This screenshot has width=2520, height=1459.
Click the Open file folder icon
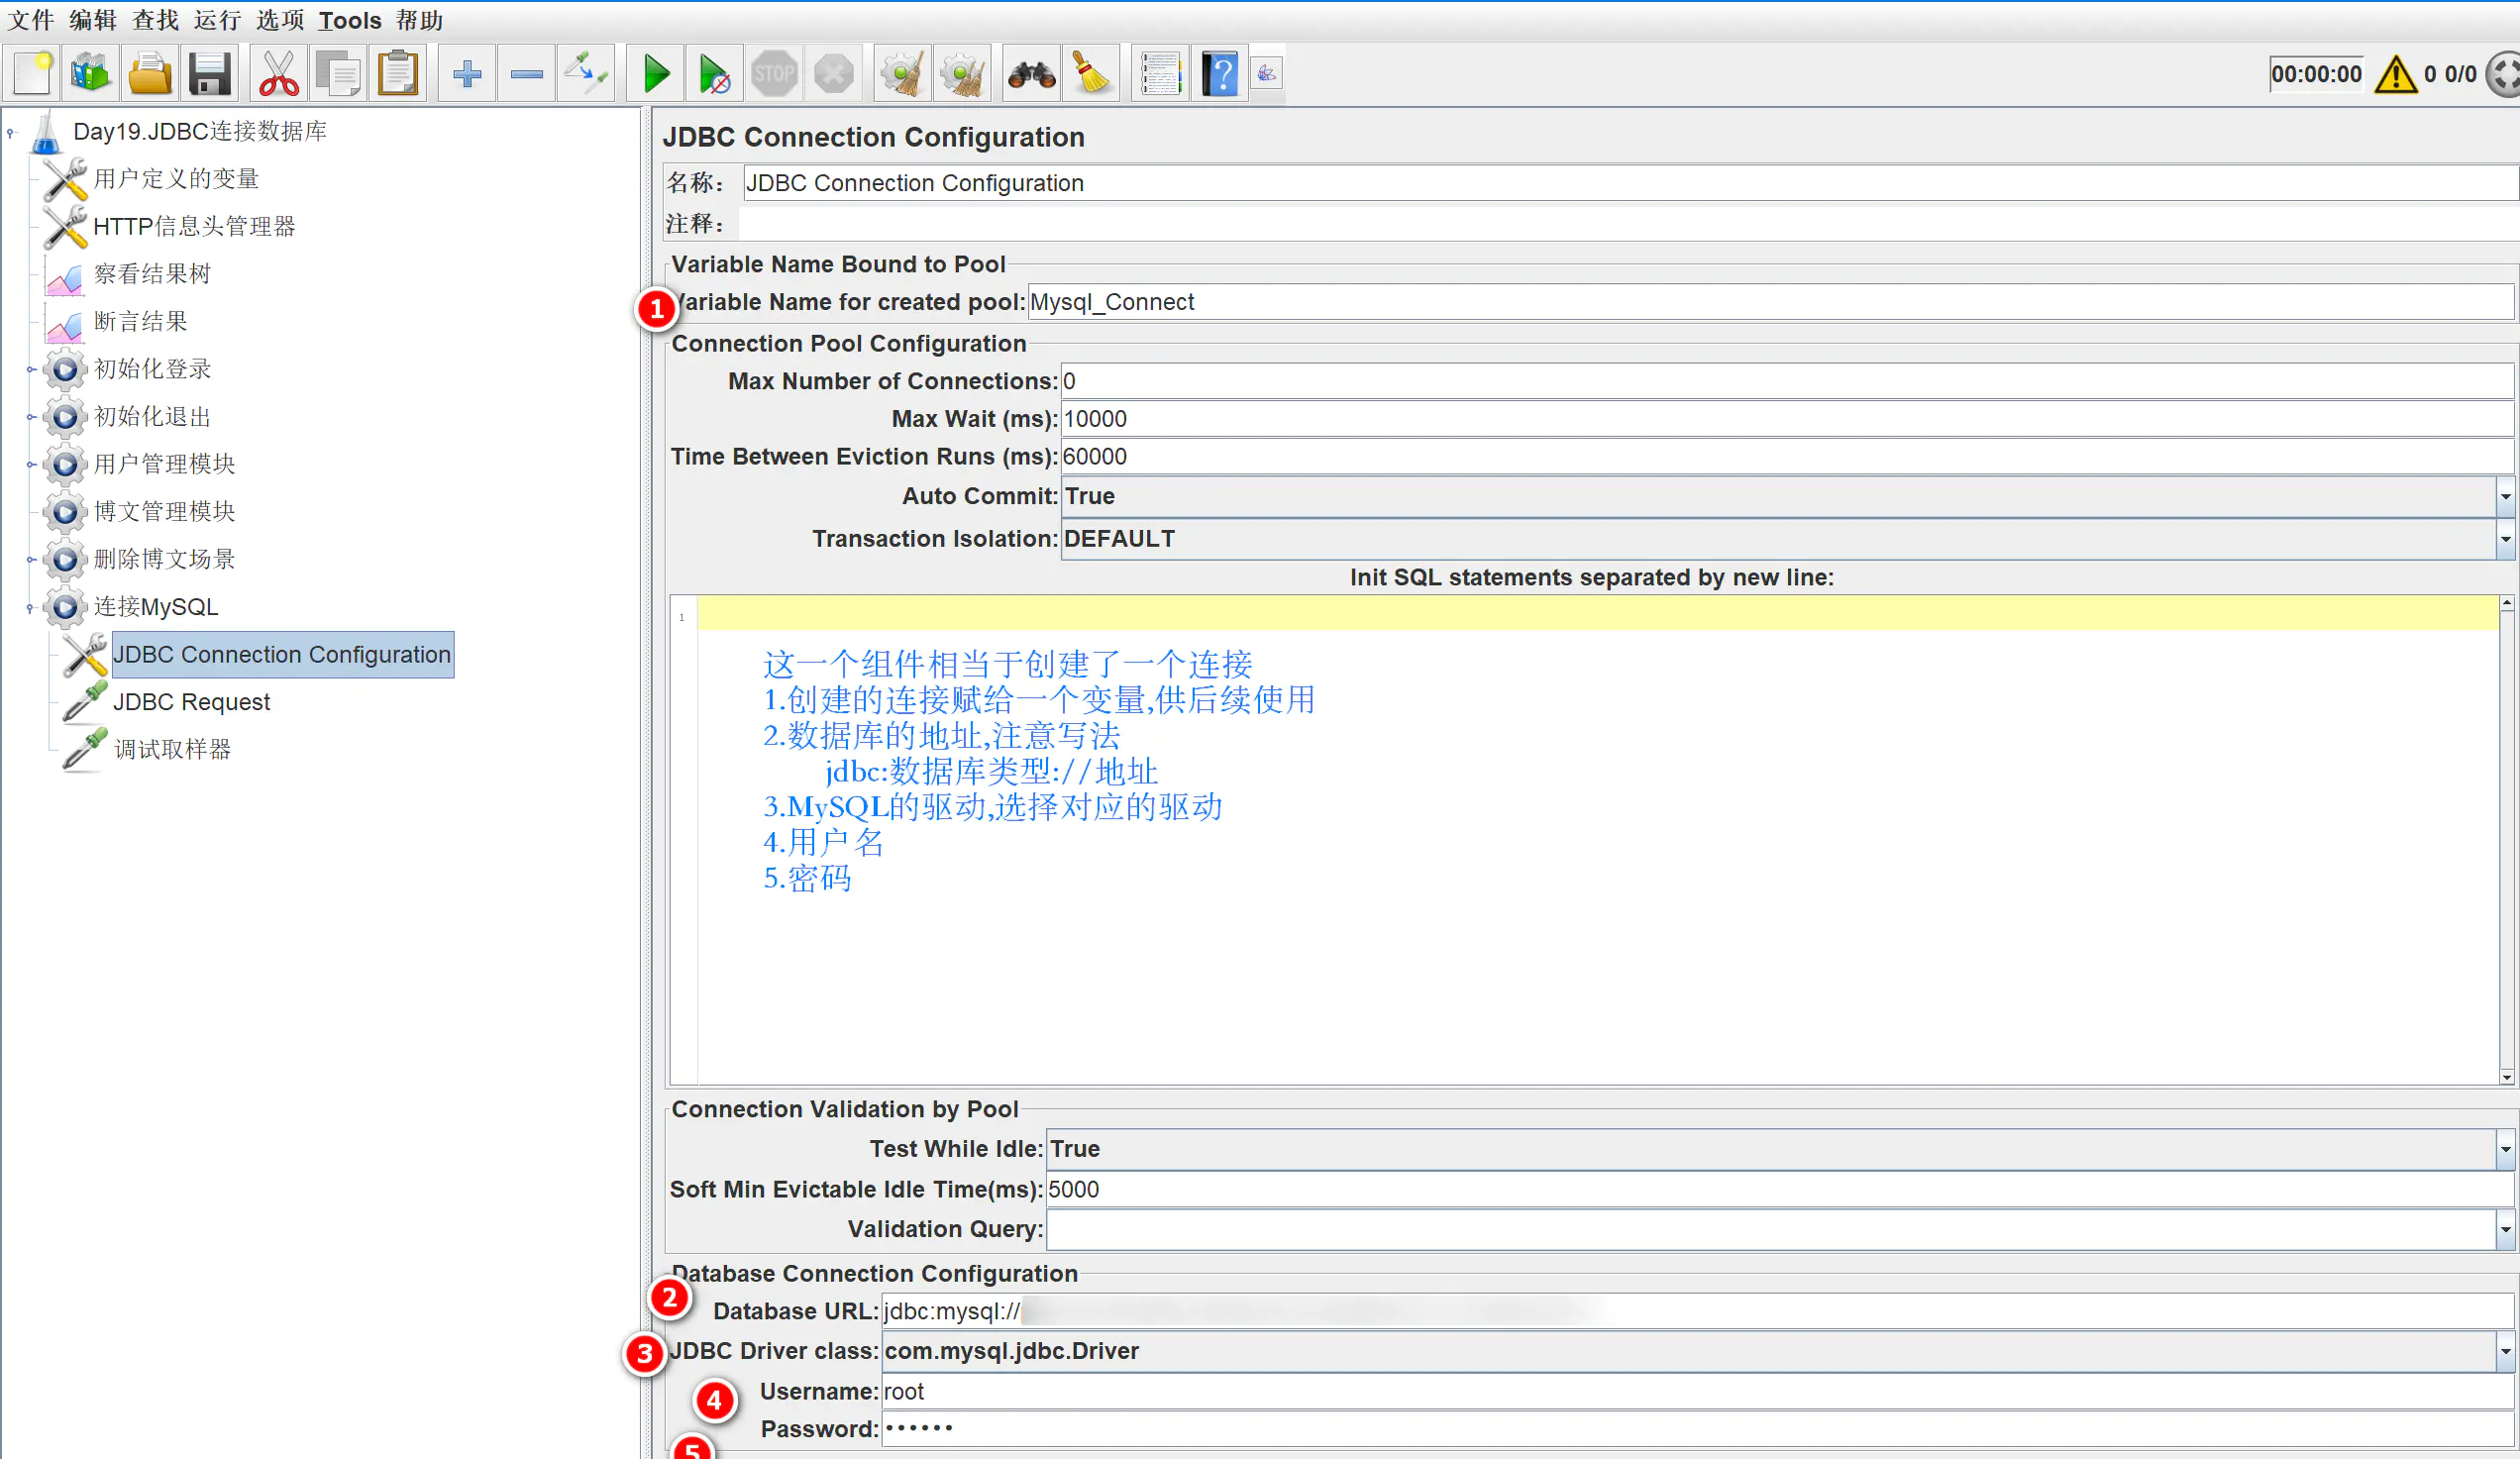pos(150,74)
